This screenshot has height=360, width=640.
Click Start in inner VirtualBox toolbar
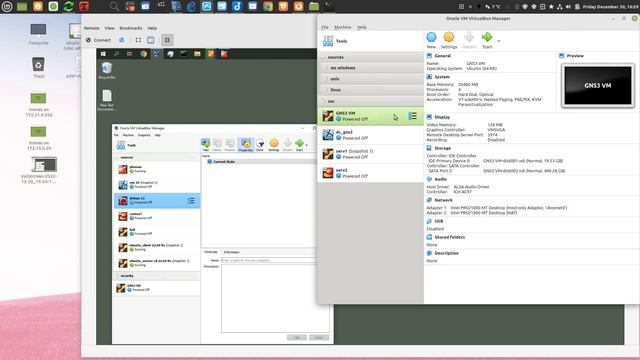pos(300,145)
